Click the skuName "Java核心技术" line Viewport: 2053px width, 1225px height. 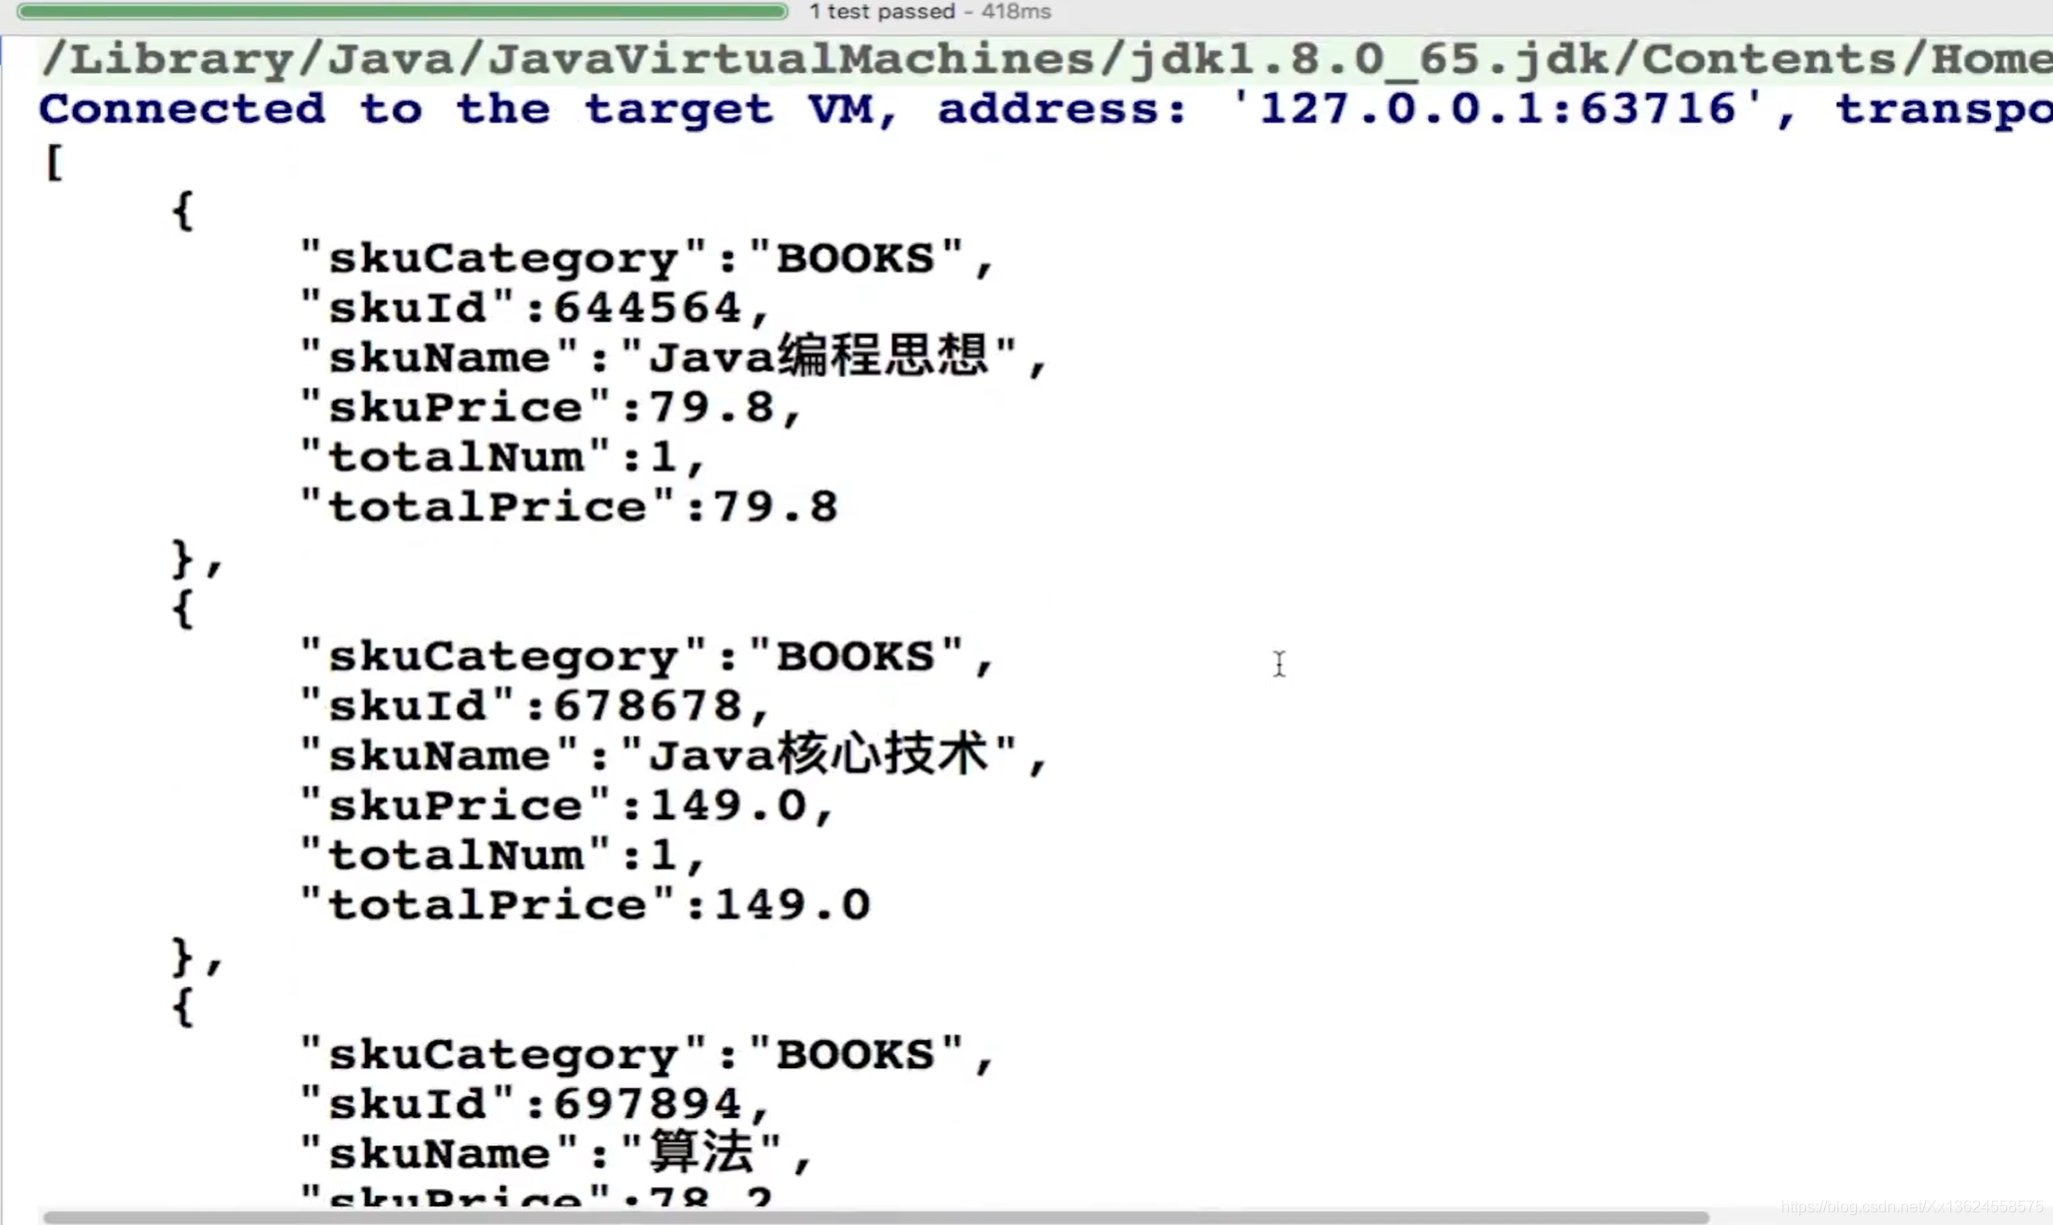tap(673, 755)
